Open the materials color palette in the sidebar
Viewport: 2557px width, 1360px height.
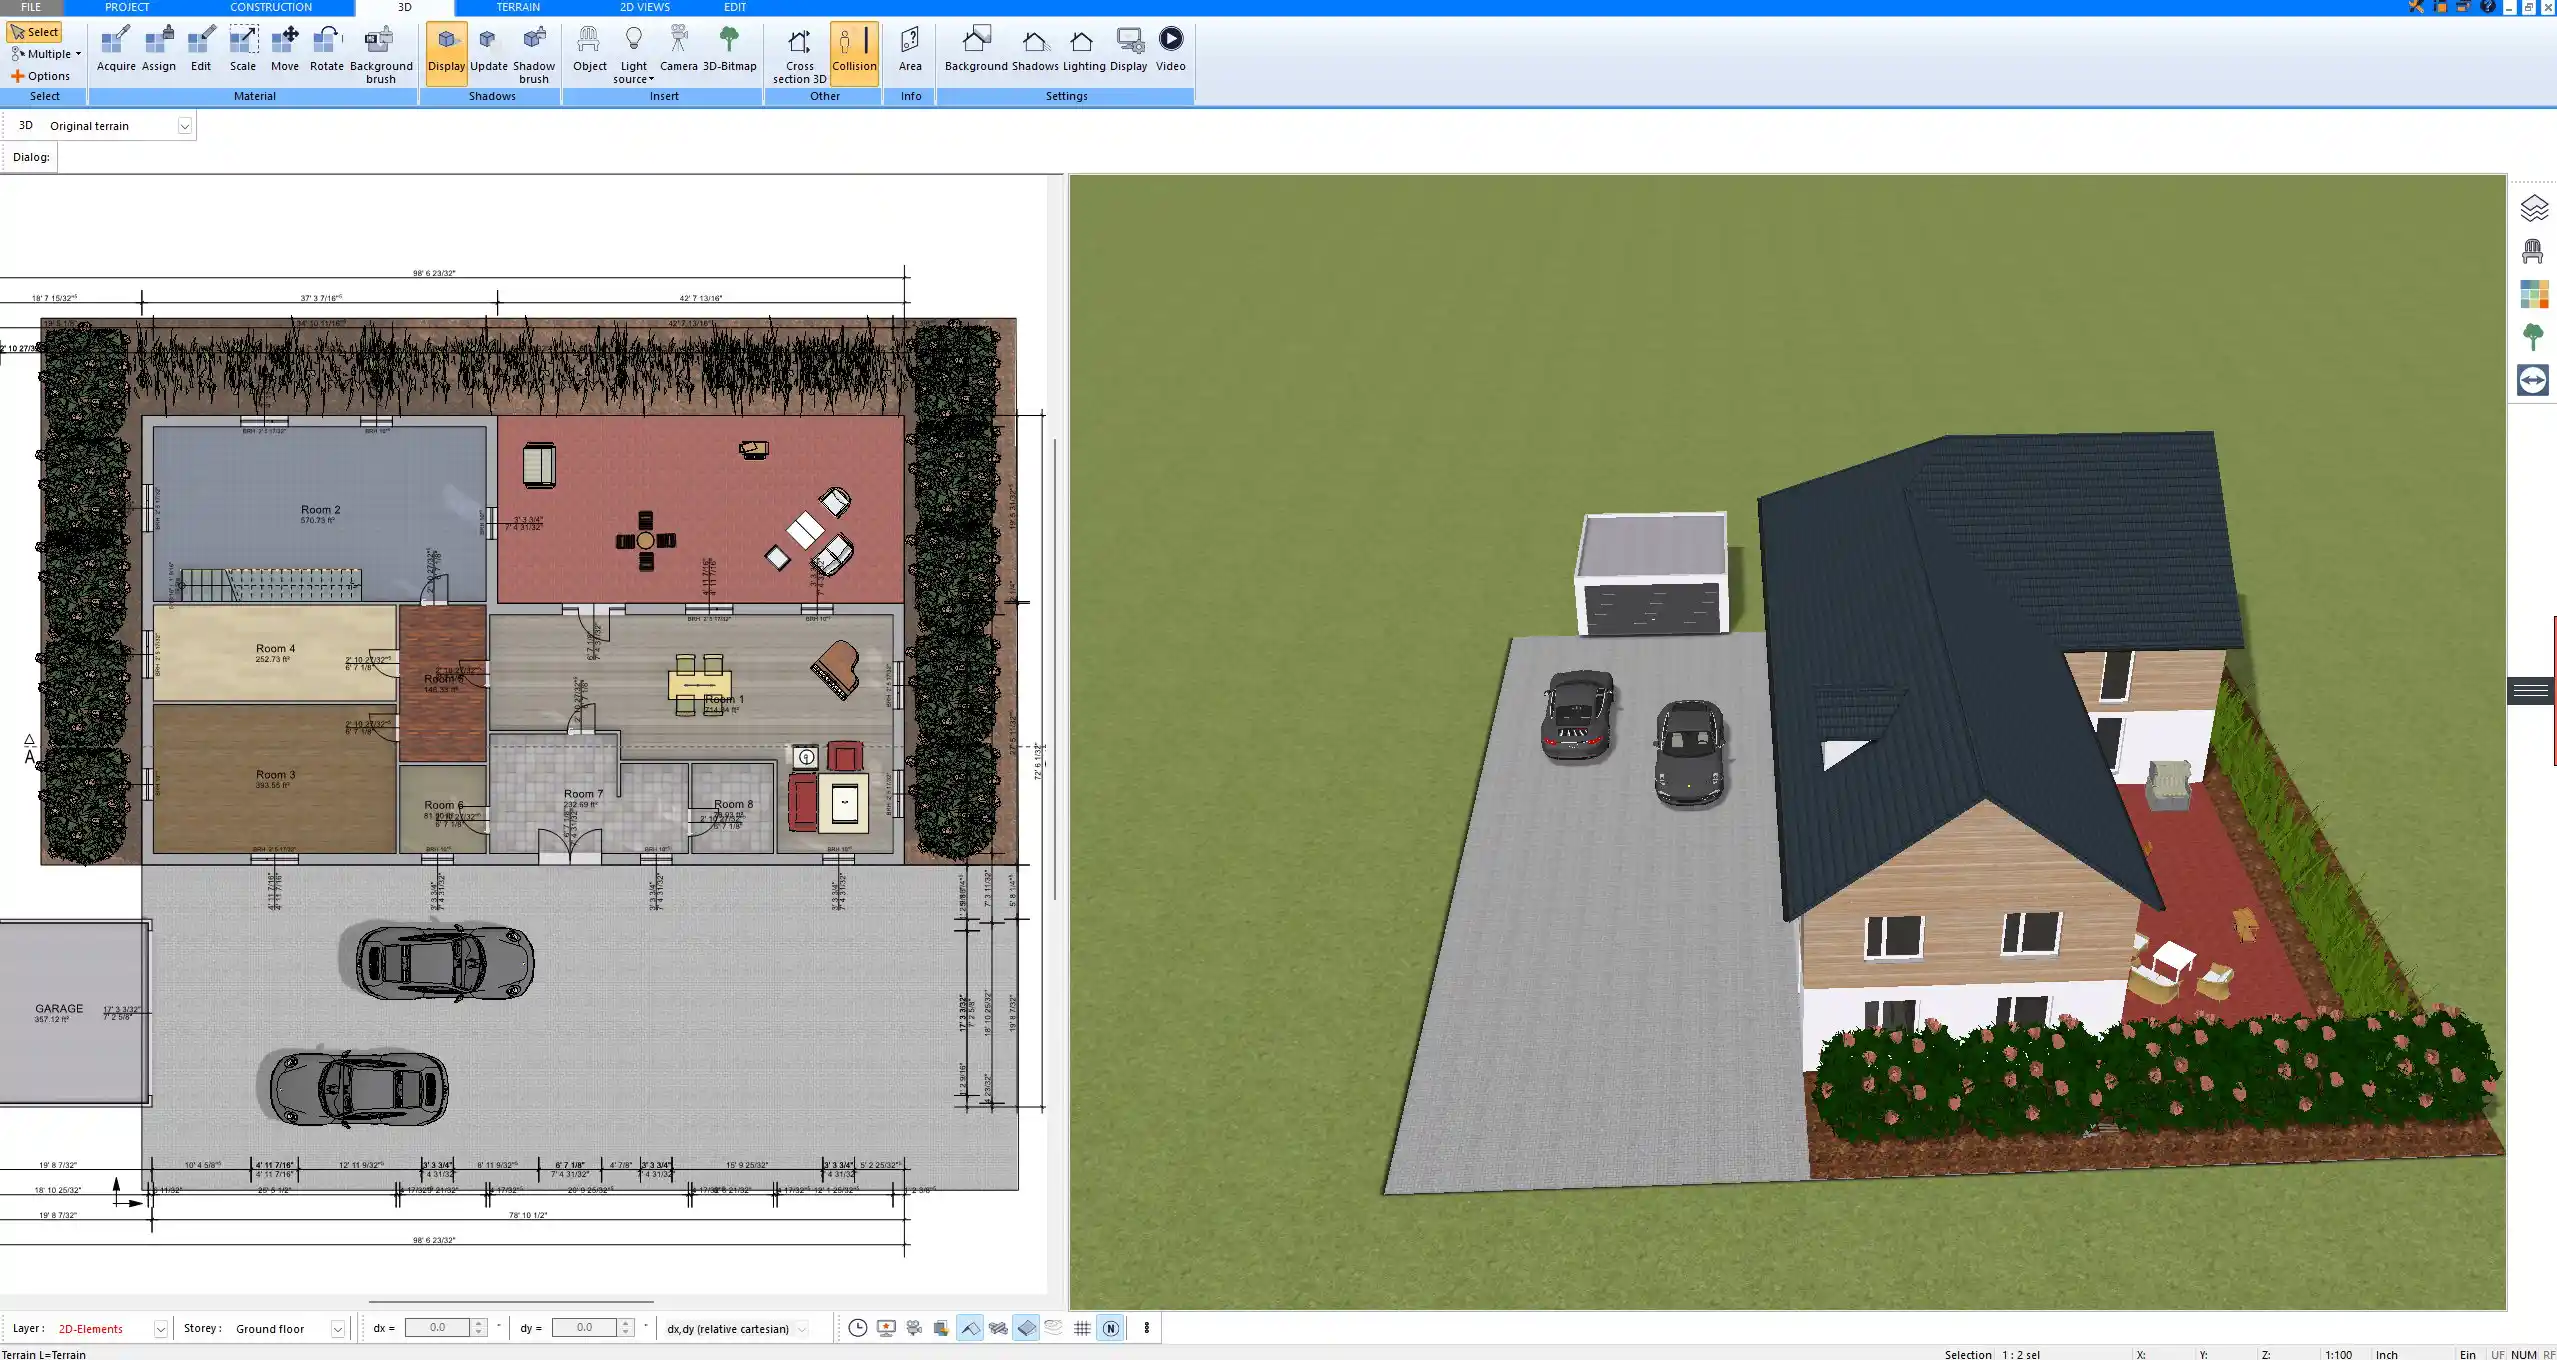(x=2534, y=294)
